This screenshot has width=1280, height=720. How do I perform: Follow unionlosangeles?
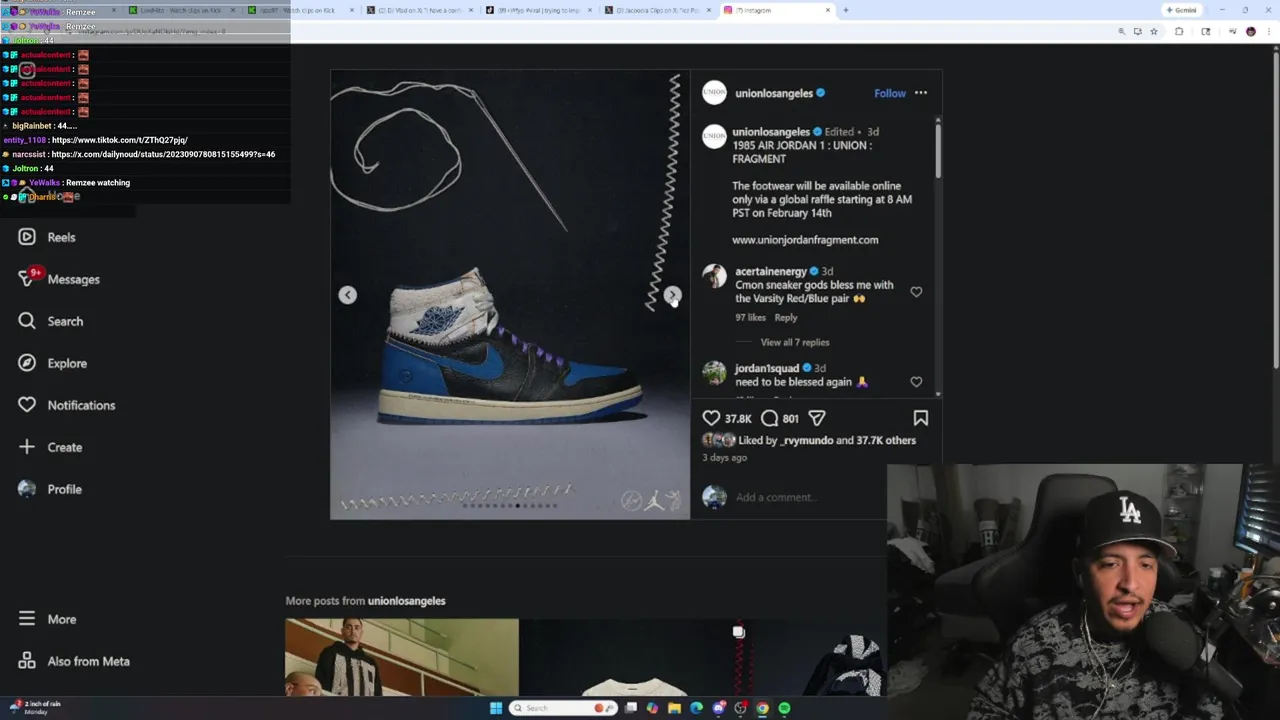coord(889,93)
